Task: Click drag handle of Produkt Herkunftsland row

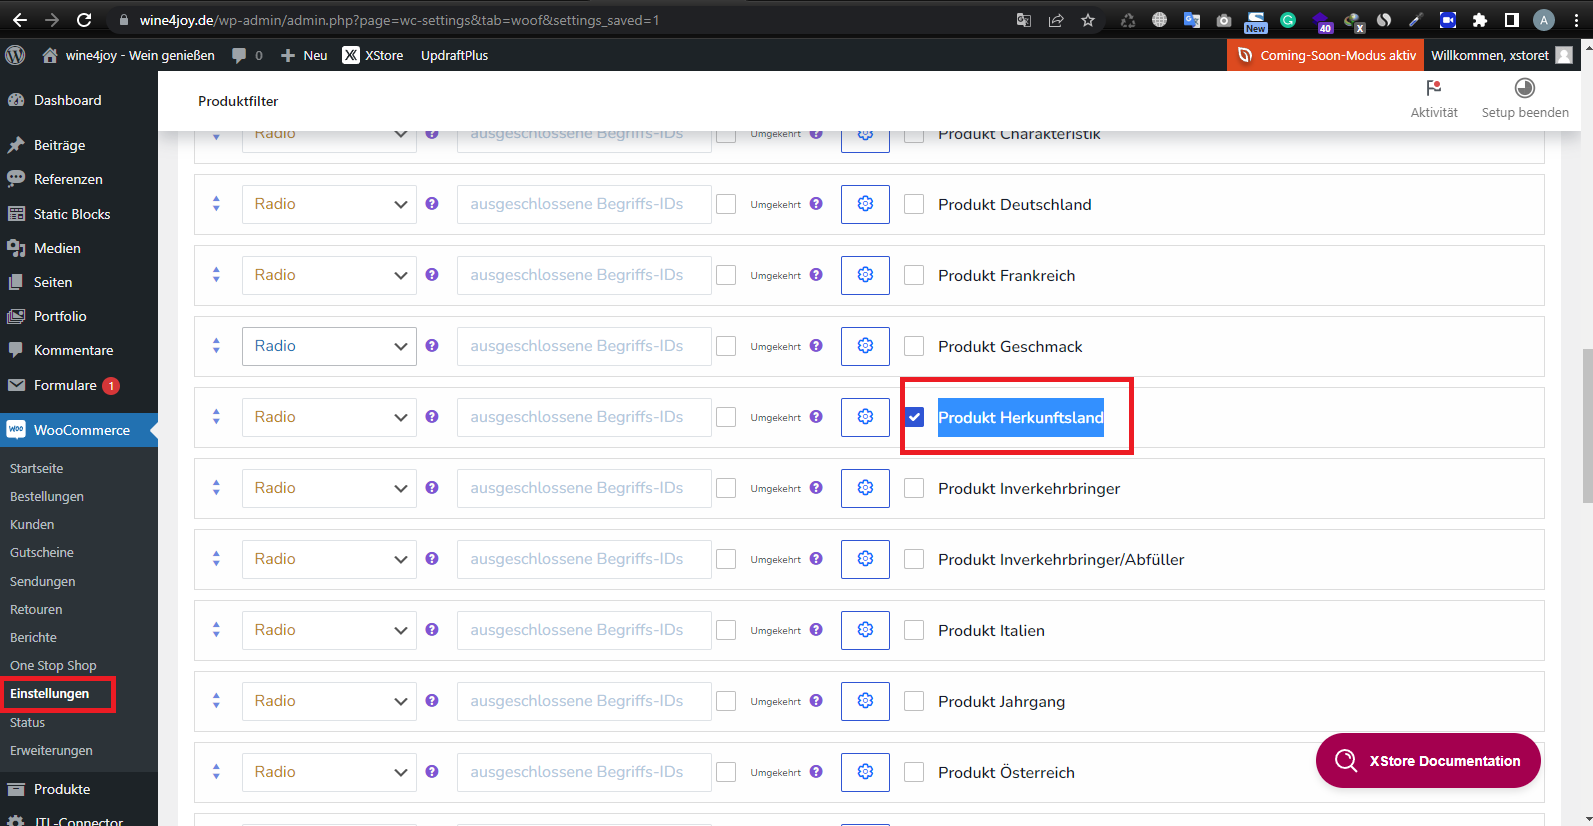Action: (x=216, y=417)
